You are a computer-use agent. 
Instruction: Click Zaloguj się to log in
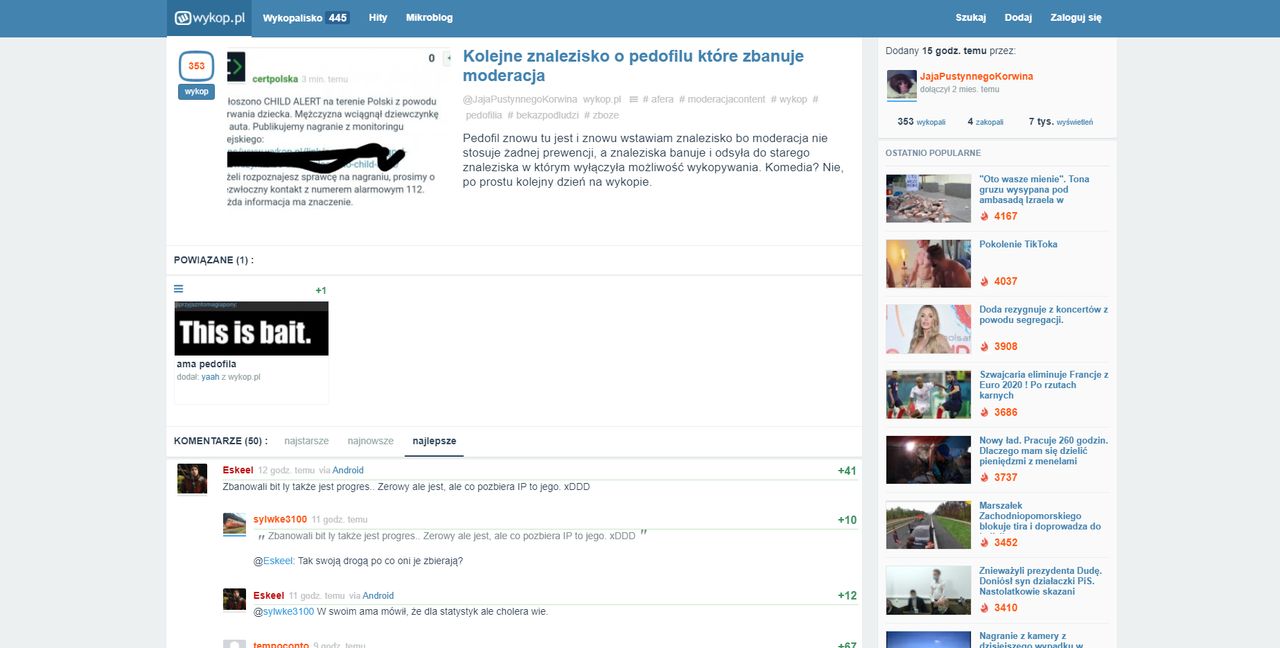coord(1076,18)
